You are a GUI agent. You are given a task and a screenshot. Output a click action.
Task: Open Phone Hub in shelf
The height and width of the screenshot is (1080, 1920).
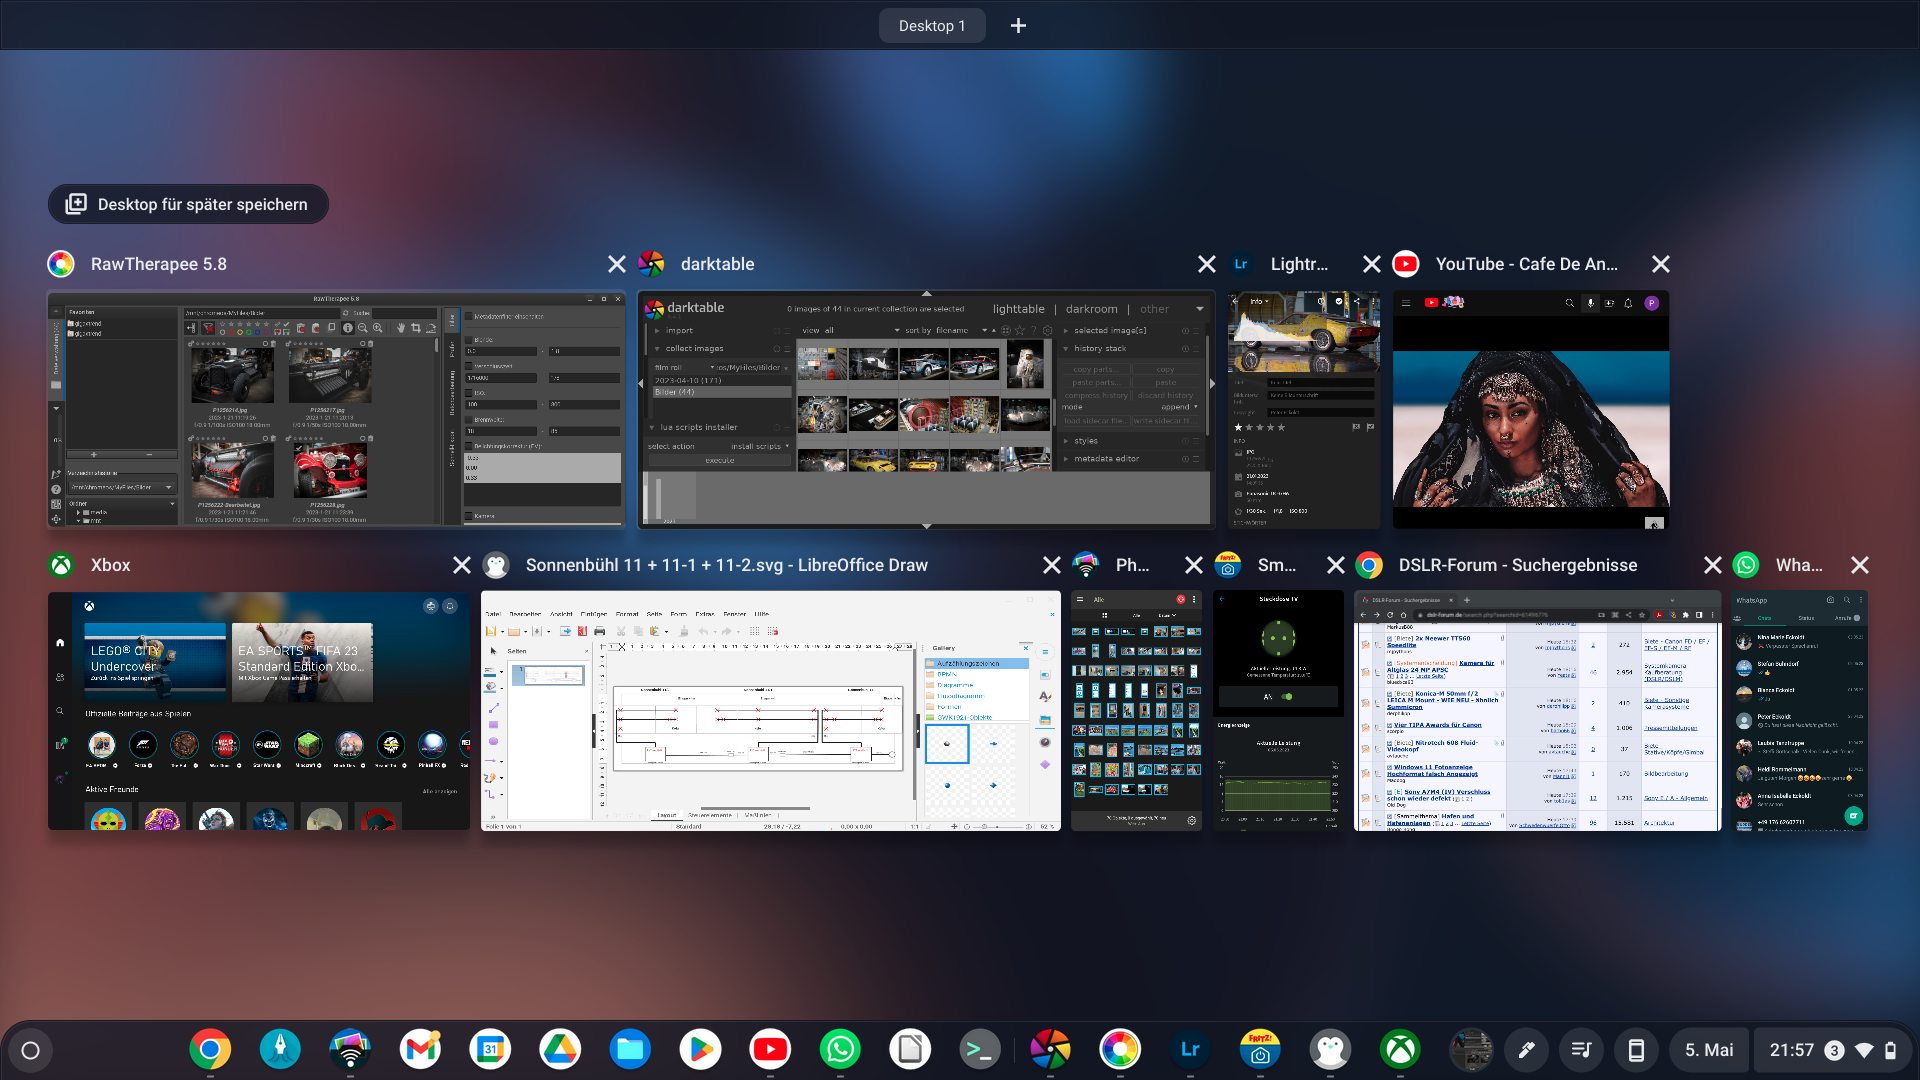[1636, 1050]
